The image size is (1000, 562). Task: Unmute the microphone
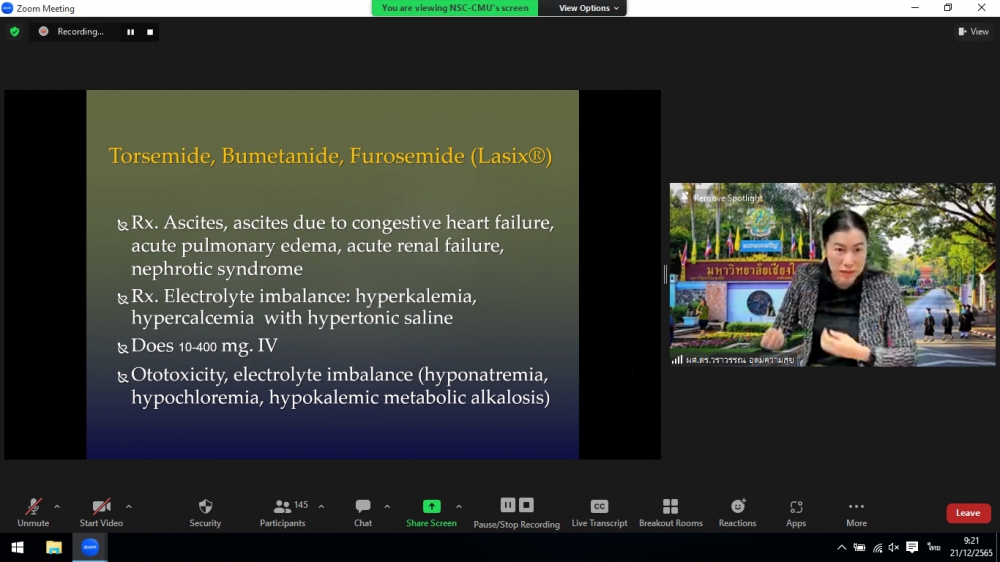(x=33, y=507)
